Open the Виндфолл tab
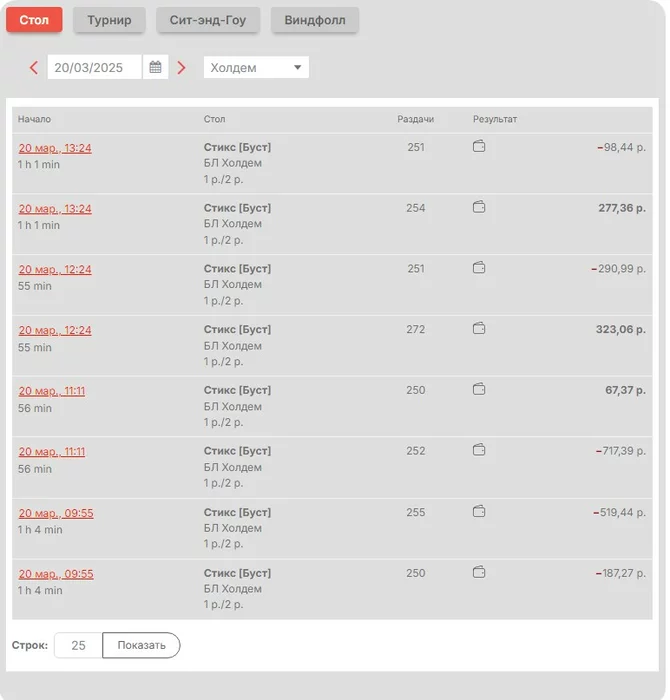 [315, 20]
